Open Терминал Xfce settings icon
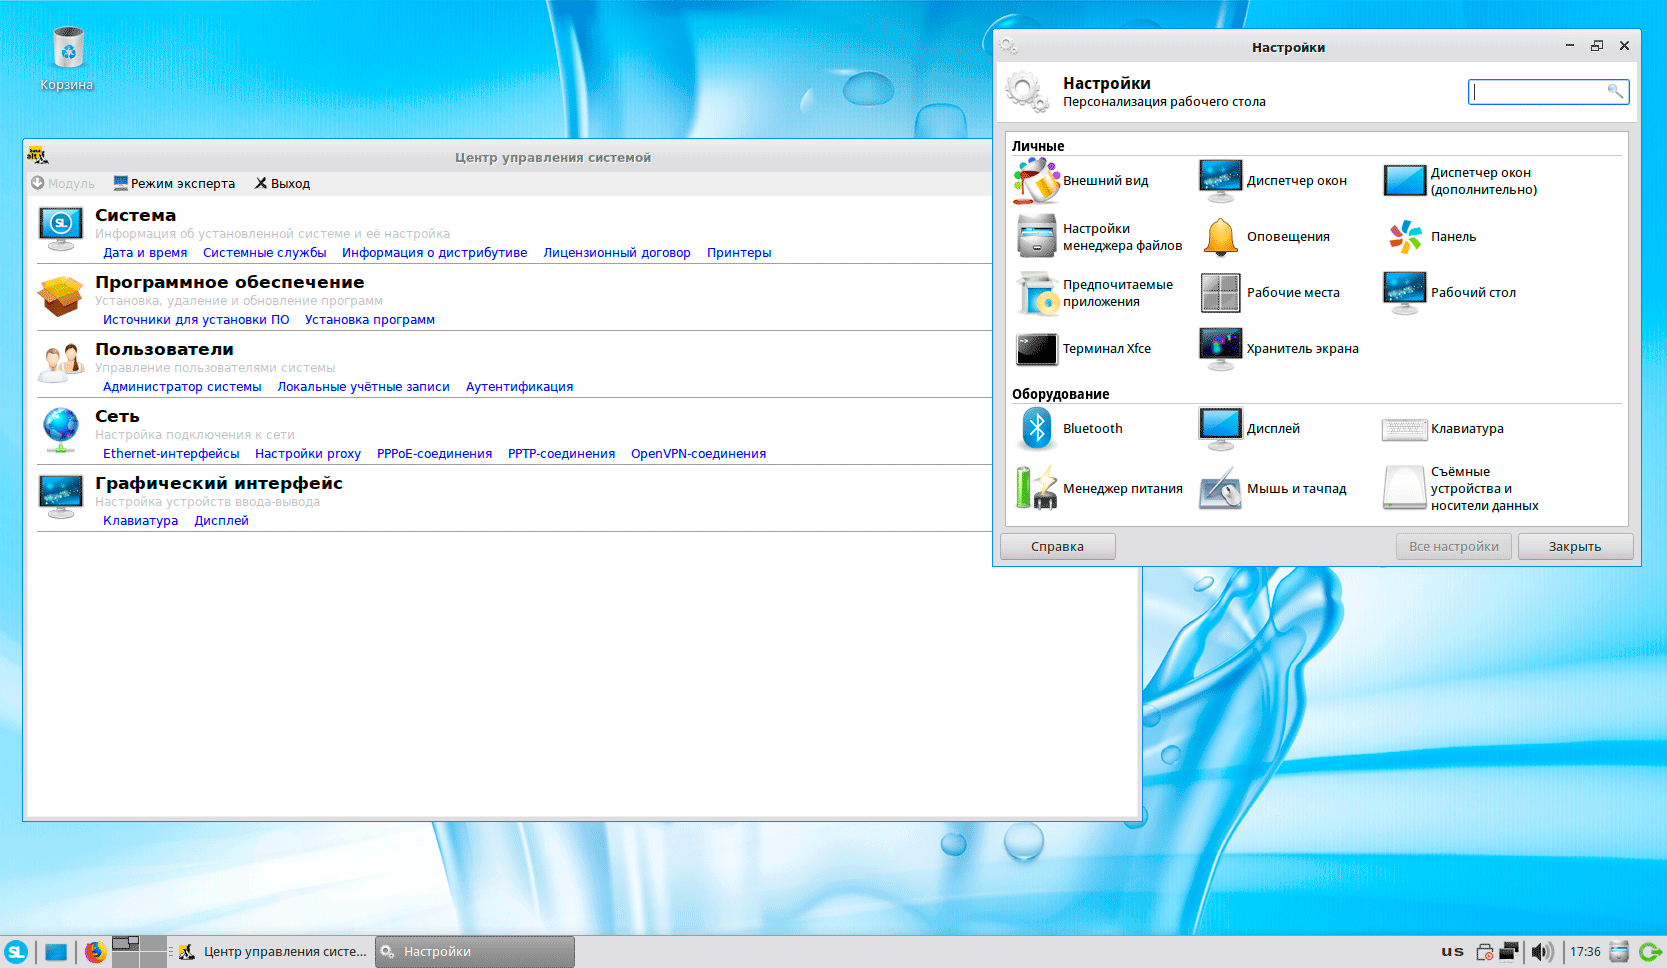 click(x=1037, y=349)
